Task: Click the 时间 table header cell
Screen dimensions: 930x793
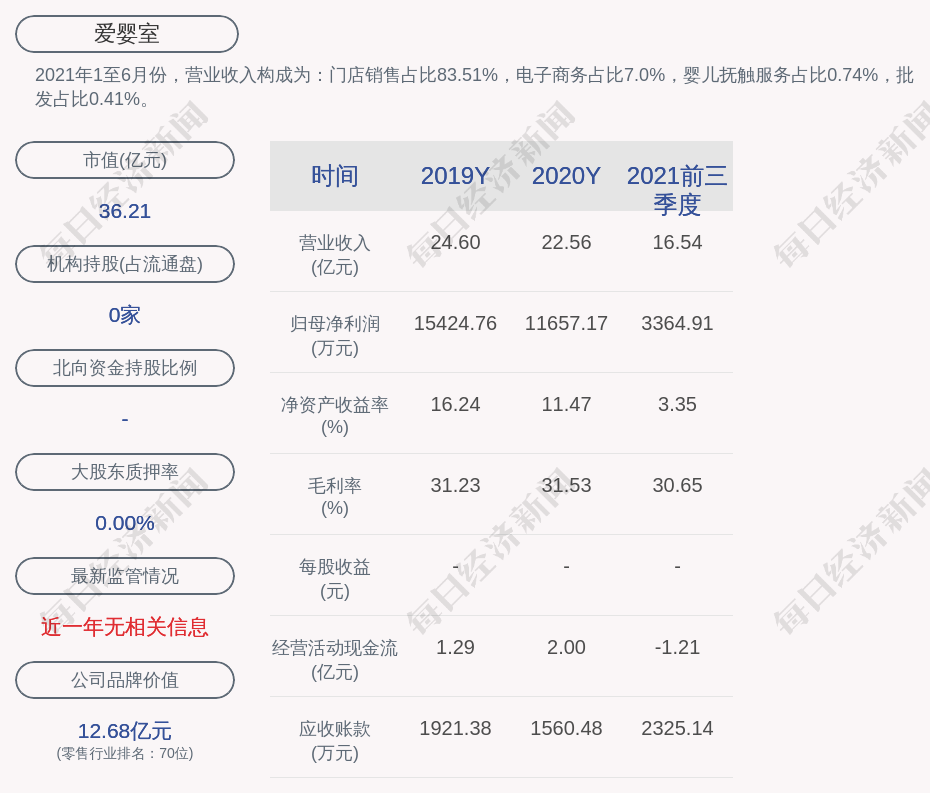Action: (x=335, y=176)
